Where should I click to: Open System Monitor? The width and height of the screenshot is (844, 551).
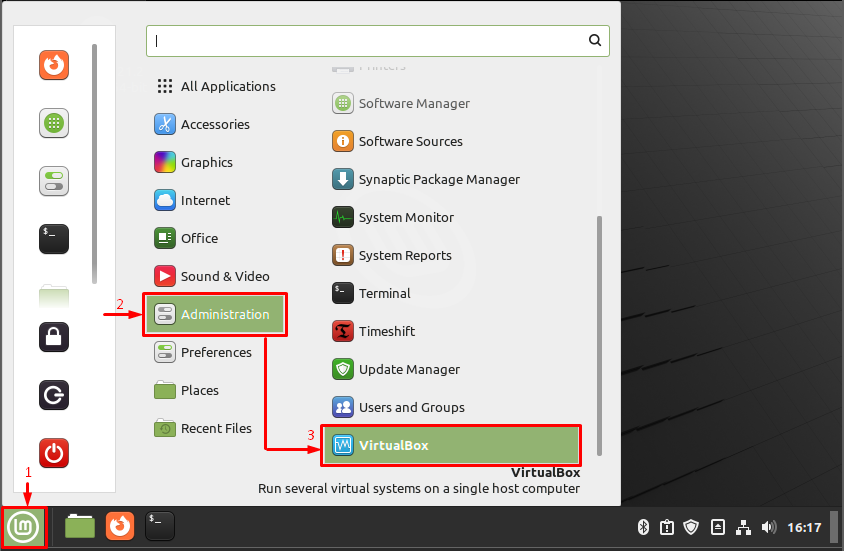(x=451, y=217)
